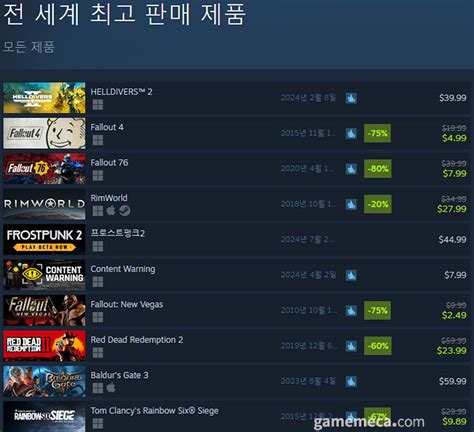This screenshot has width=474, height=432.
Task: Click the Windows platform icon under Fallout 4
Action: pyautogui.click(x=98, y=140)
